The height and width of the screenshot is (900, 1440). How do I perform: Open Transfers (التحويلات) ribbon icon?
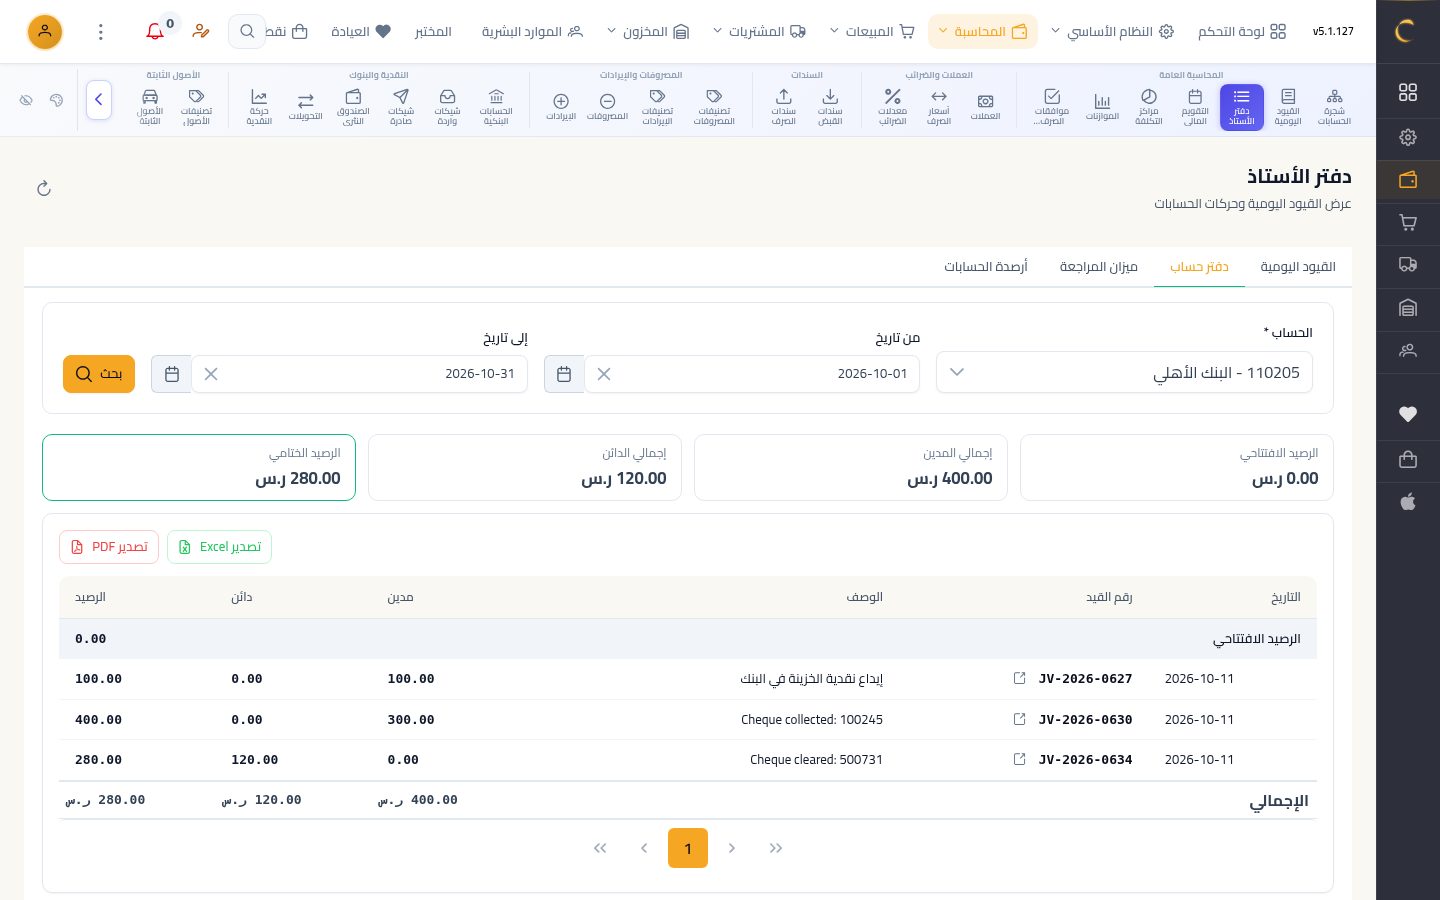(305, 107)
